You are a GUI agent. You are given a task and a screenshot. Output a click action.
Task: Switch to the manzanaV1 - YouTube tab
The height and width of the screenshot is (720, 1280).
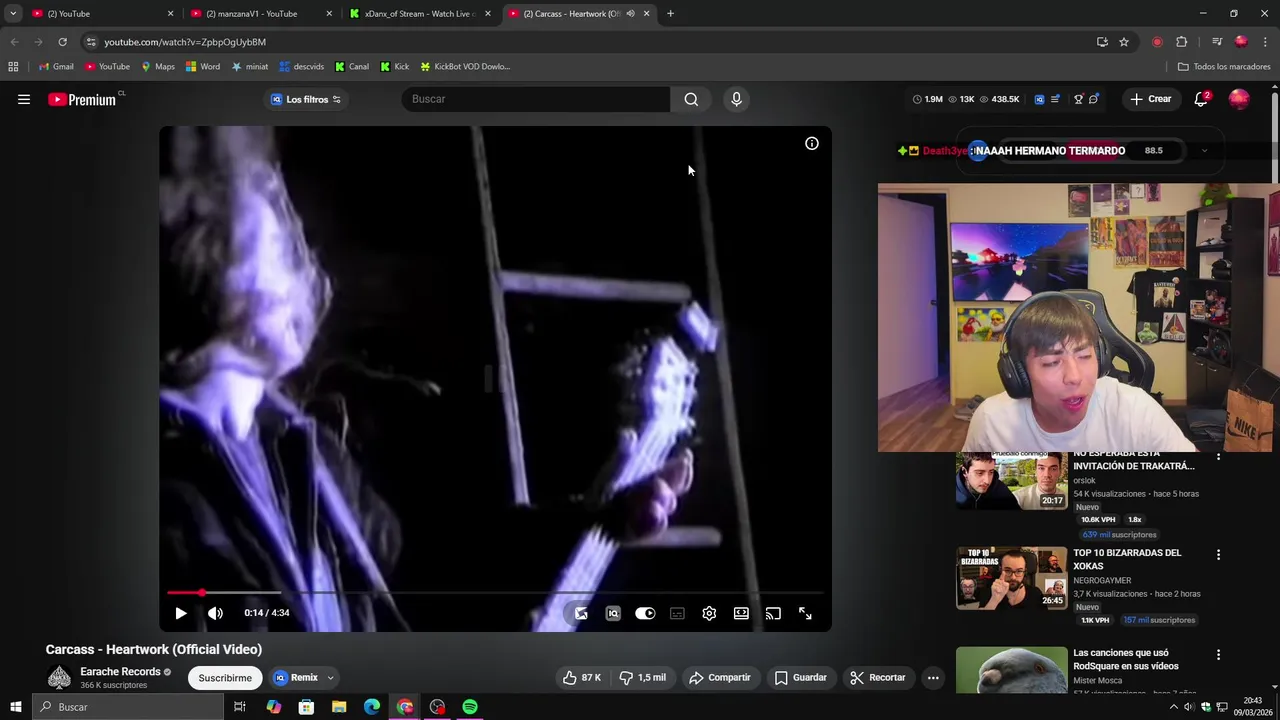[x=260, y=14]
